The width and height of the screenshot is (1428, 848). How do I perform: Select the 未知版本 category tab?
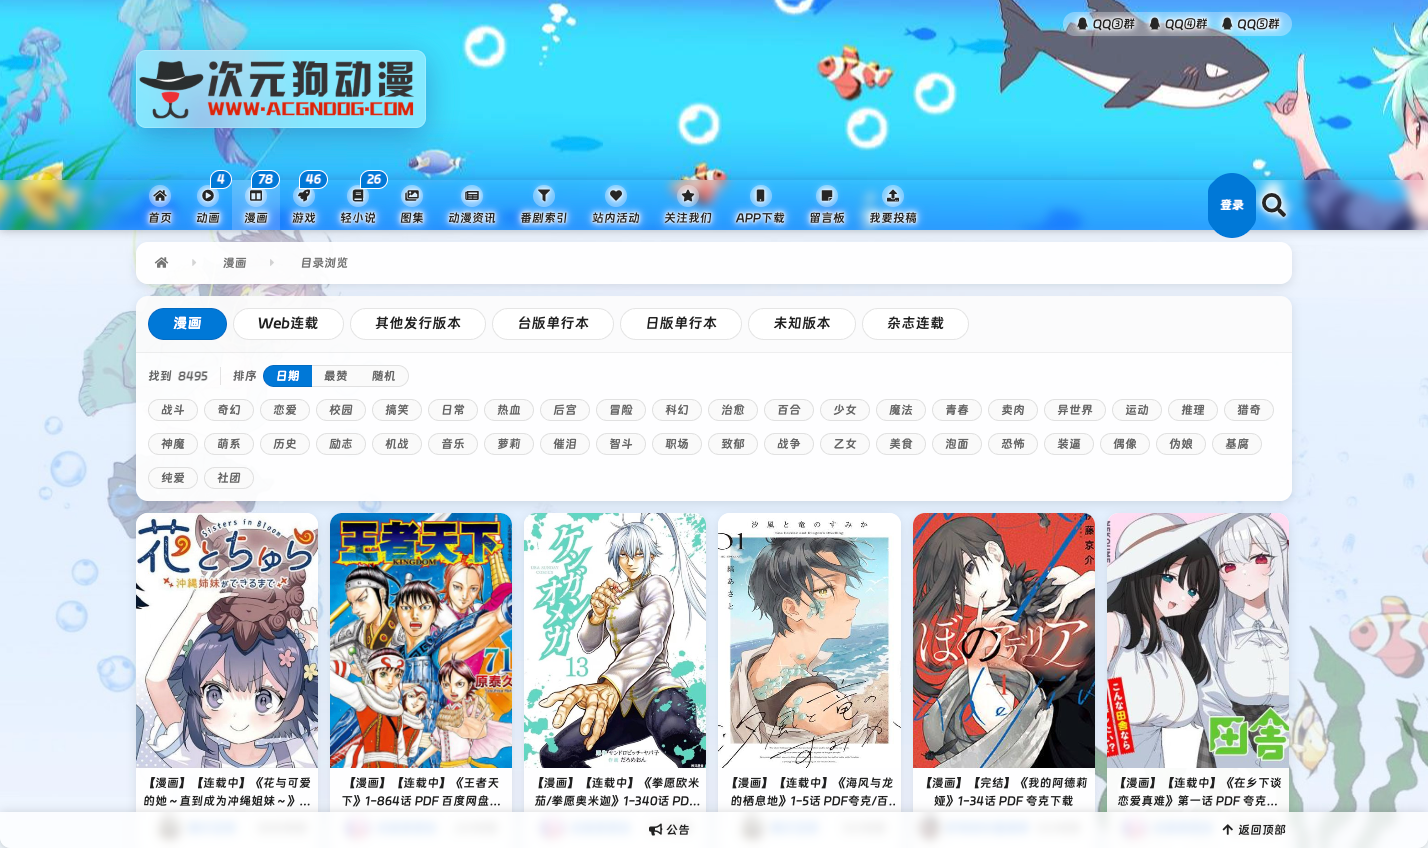coord(802,324)
